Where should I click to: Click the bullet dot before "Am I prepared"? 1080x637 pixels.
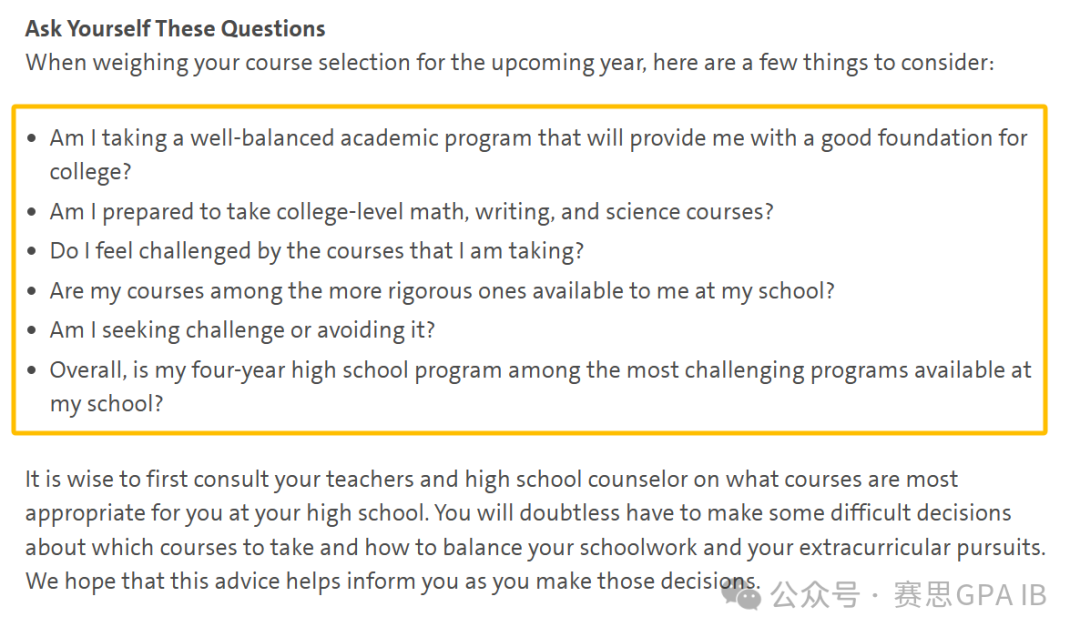click(x=34, y=212)
